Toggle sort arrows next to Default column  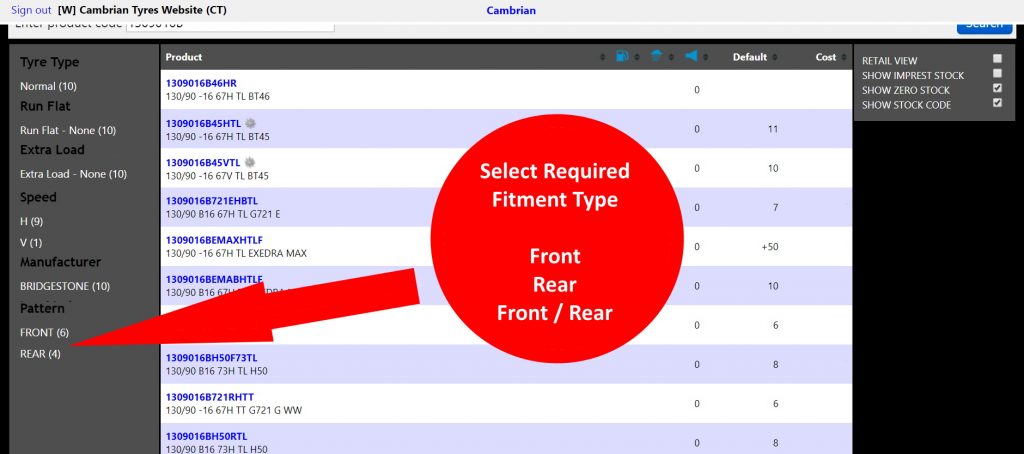(x=775, y=57)
